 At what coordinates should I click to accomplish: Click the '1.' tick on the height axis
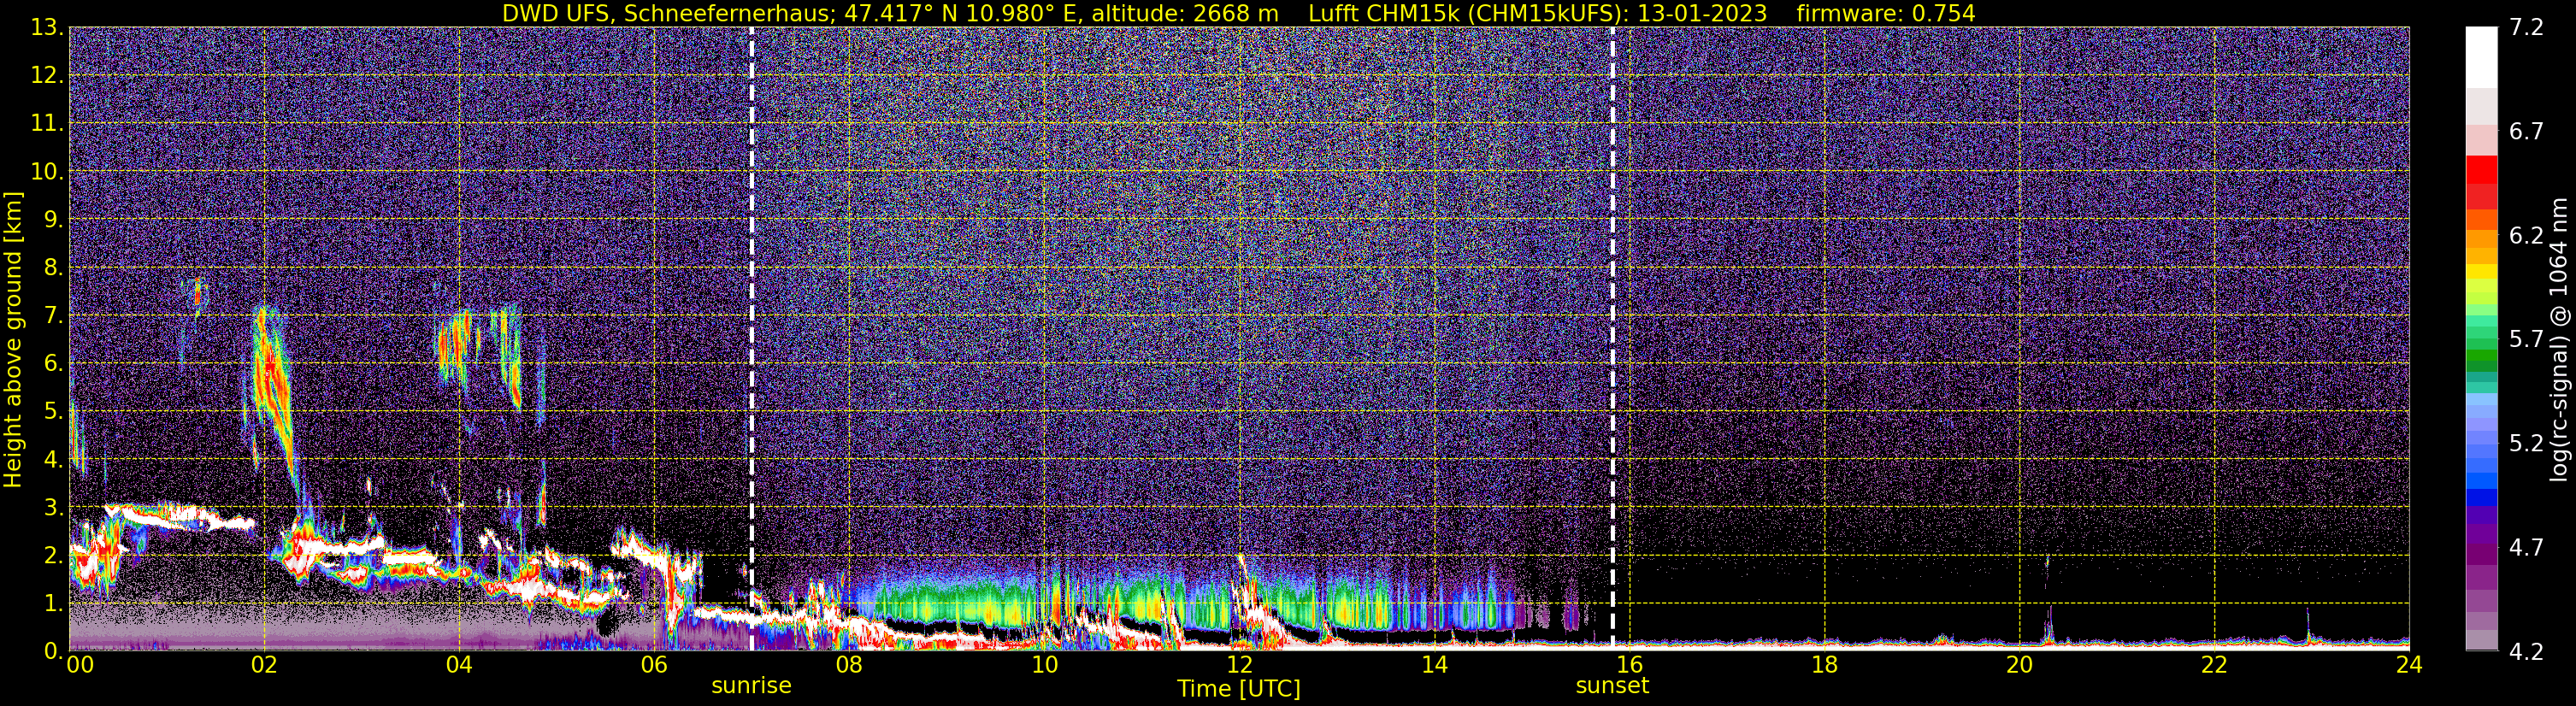point(53,603)
